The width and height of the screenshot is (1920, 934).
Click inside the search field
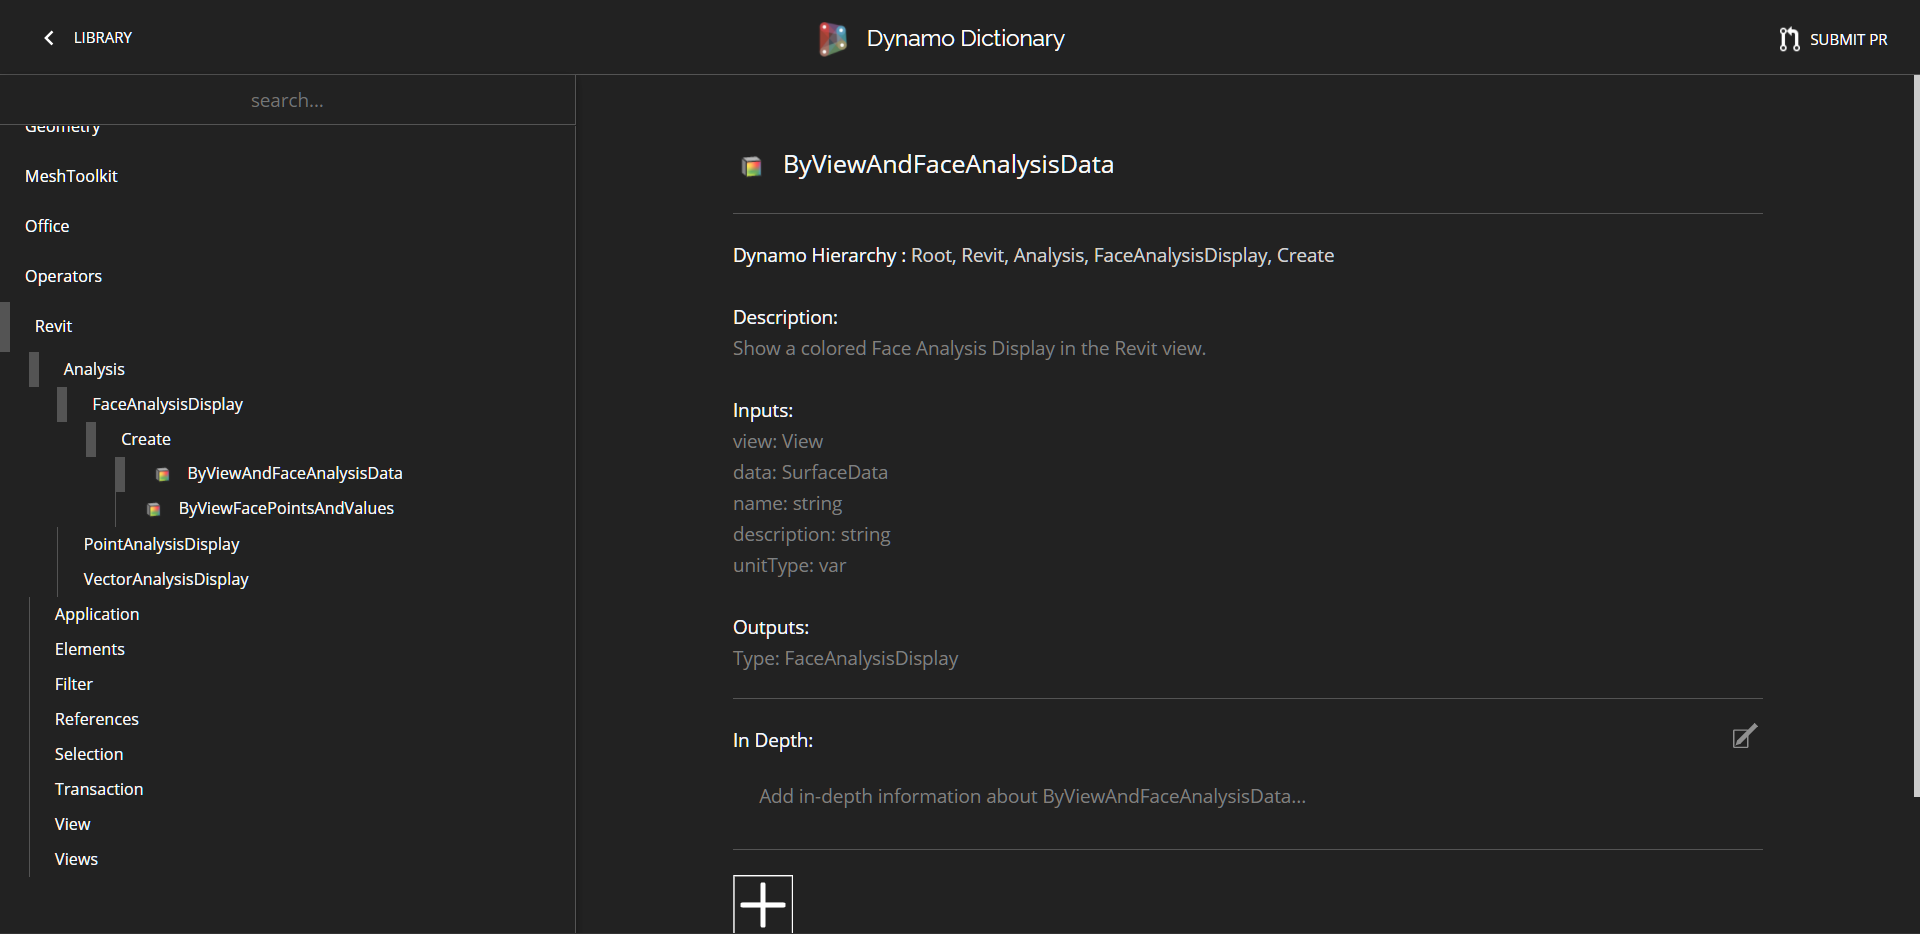click(287, 99)
